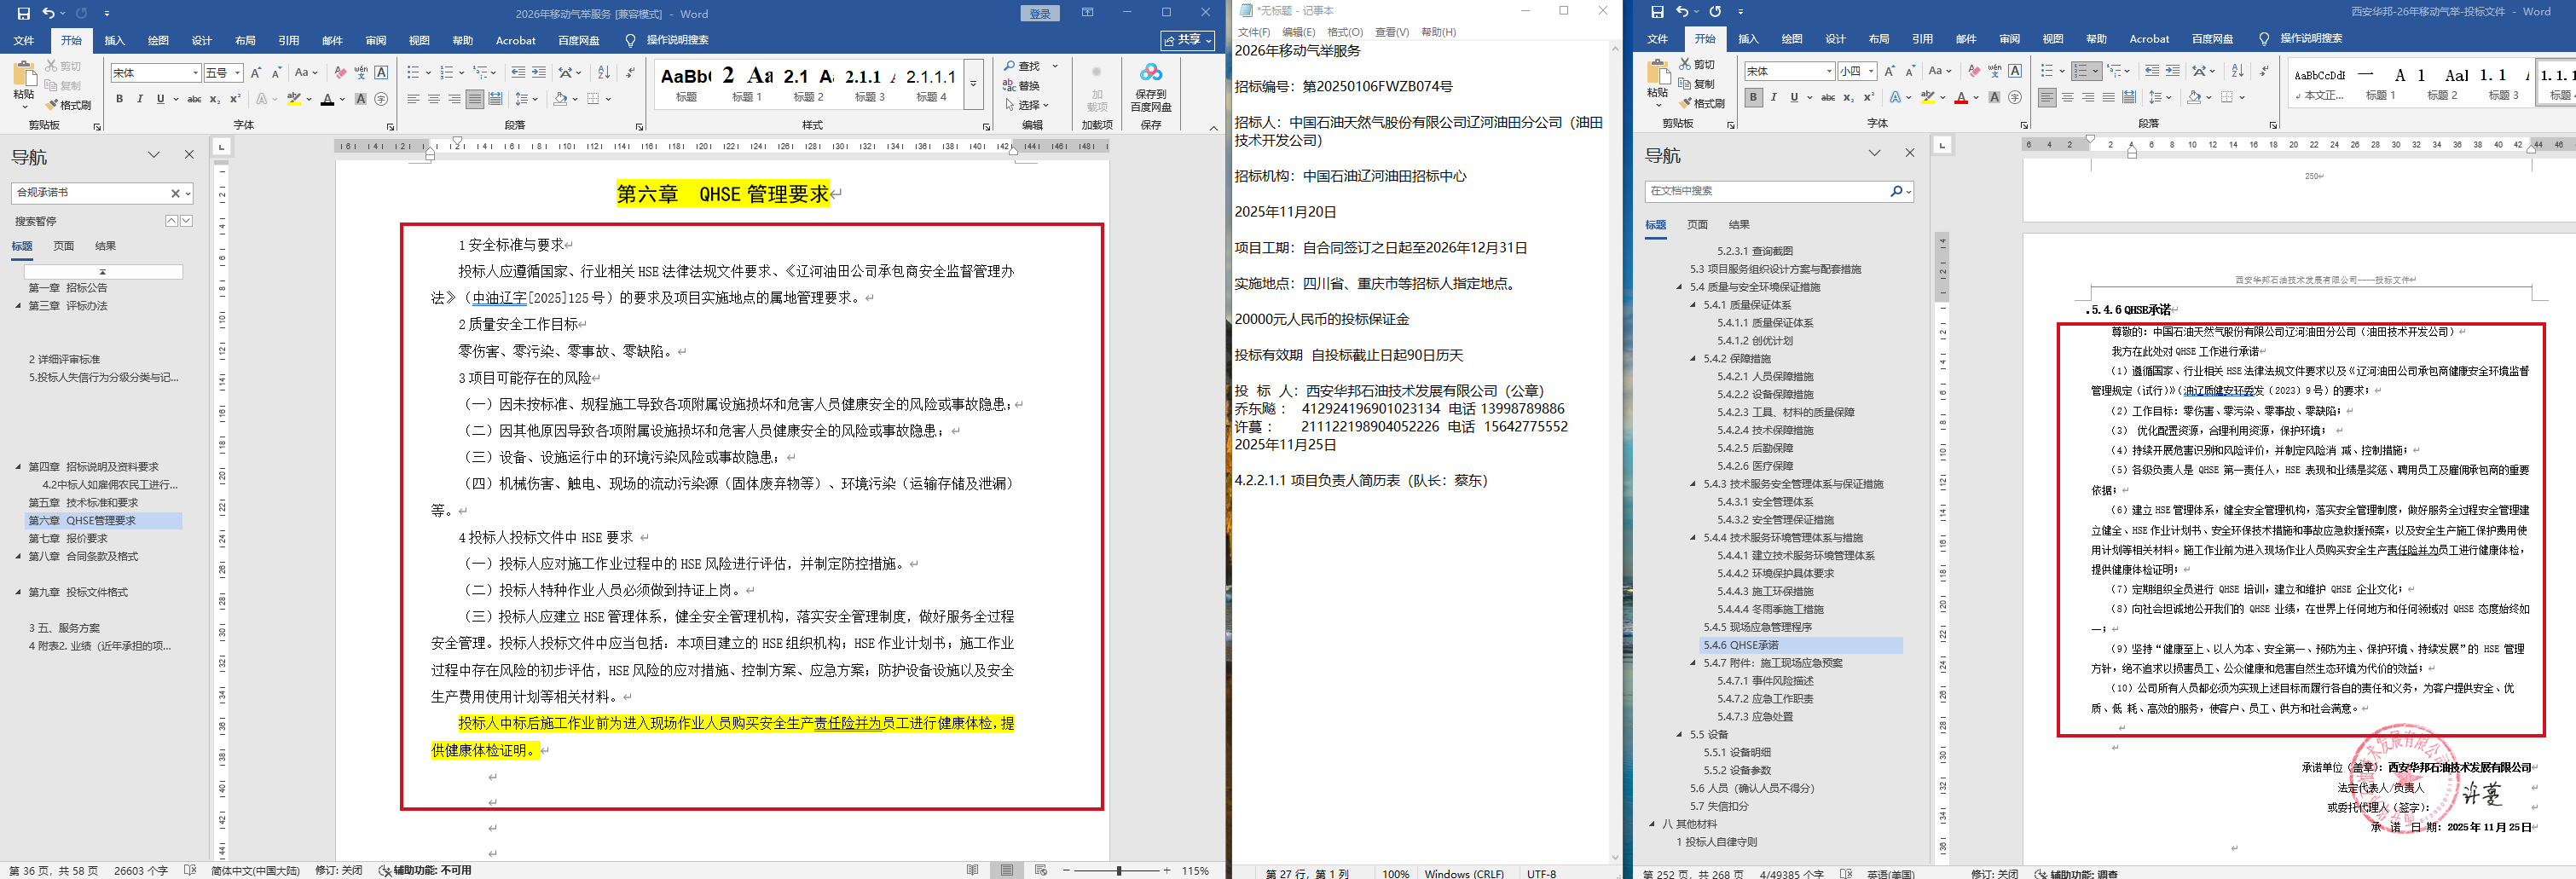Toggle subscript in left Word ribbon
Viewport: 2576px width, 879px height.
tap(215, 99)
